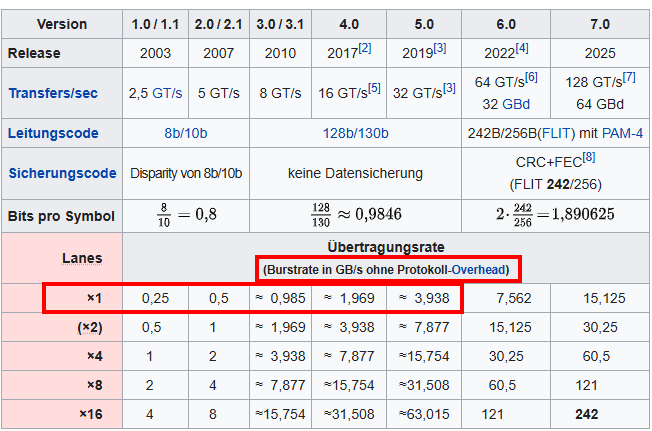Click the 5 GT/s cell
The image size is (652, 431).
tap(219, 93)
